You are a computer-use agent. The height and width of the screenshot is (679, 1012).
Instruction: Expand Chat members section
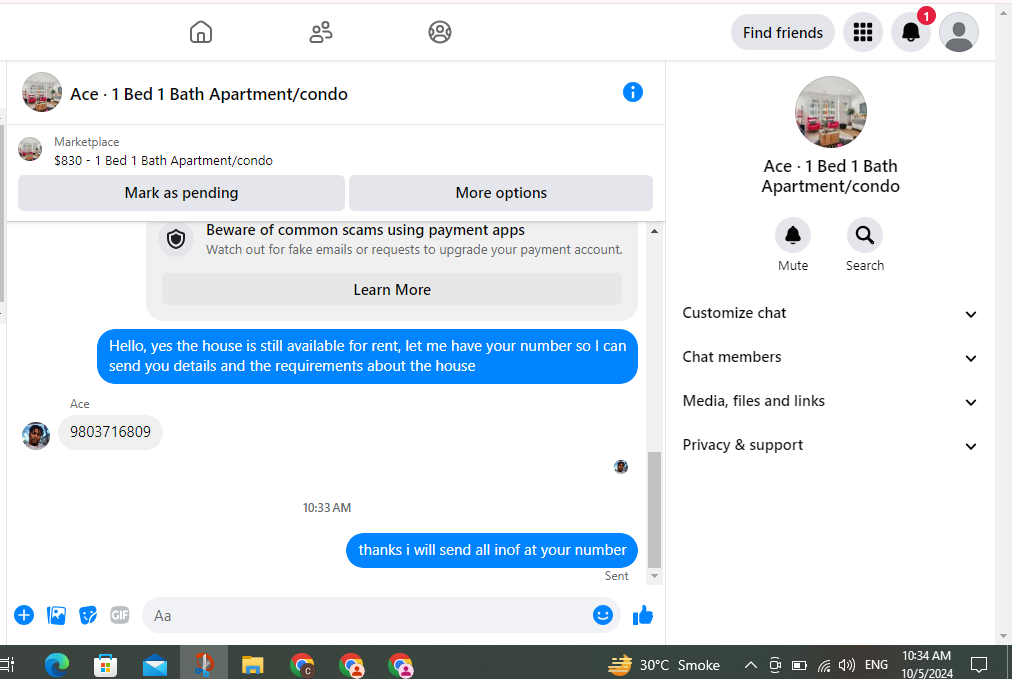click(x=830, y=357)
